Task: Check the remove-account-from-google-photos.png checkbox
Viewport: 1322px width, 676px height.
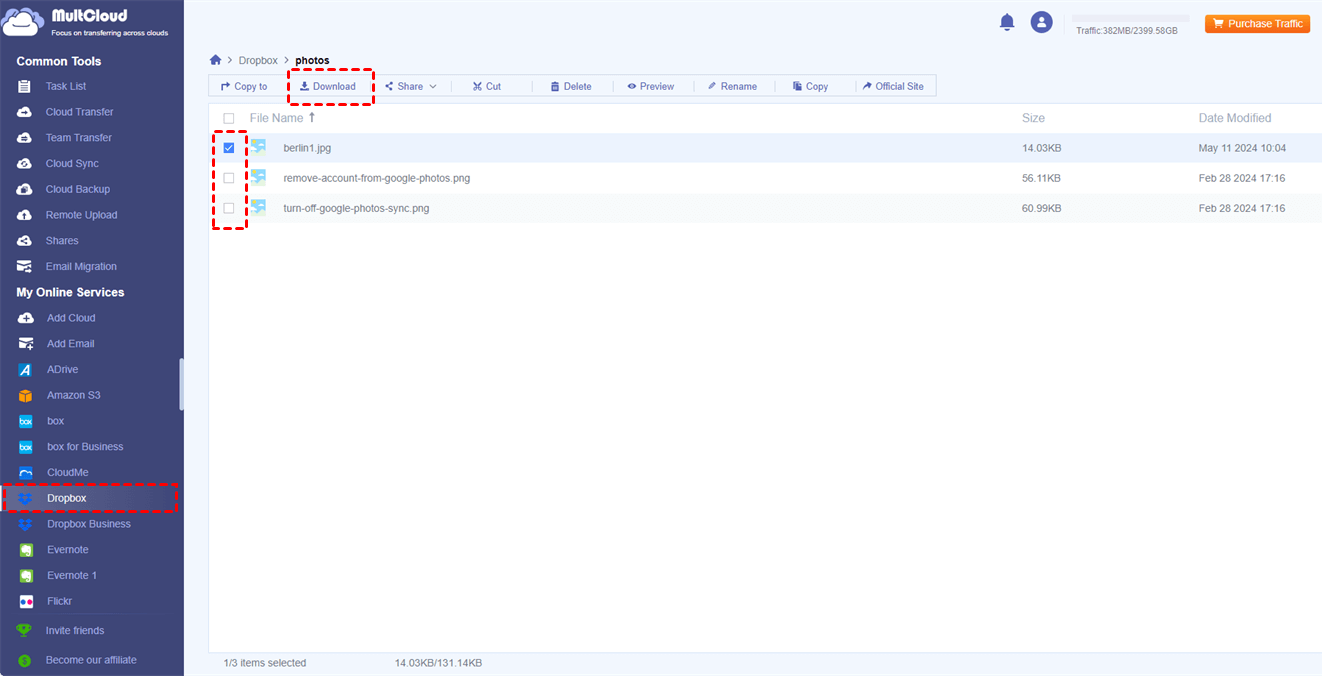Action: [229, 178]
